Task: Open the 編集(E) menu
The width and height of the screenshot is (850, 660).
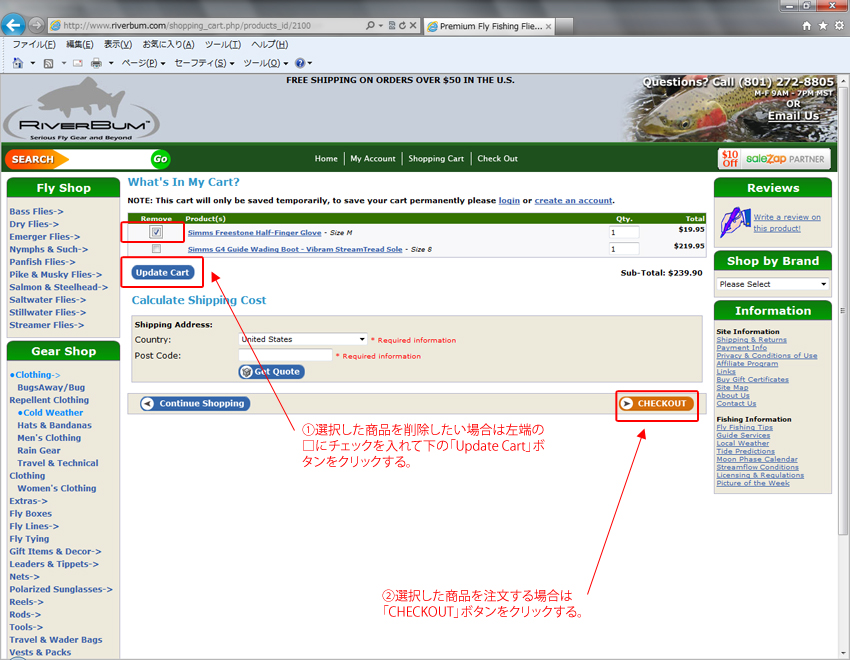Action: (80, 44)
